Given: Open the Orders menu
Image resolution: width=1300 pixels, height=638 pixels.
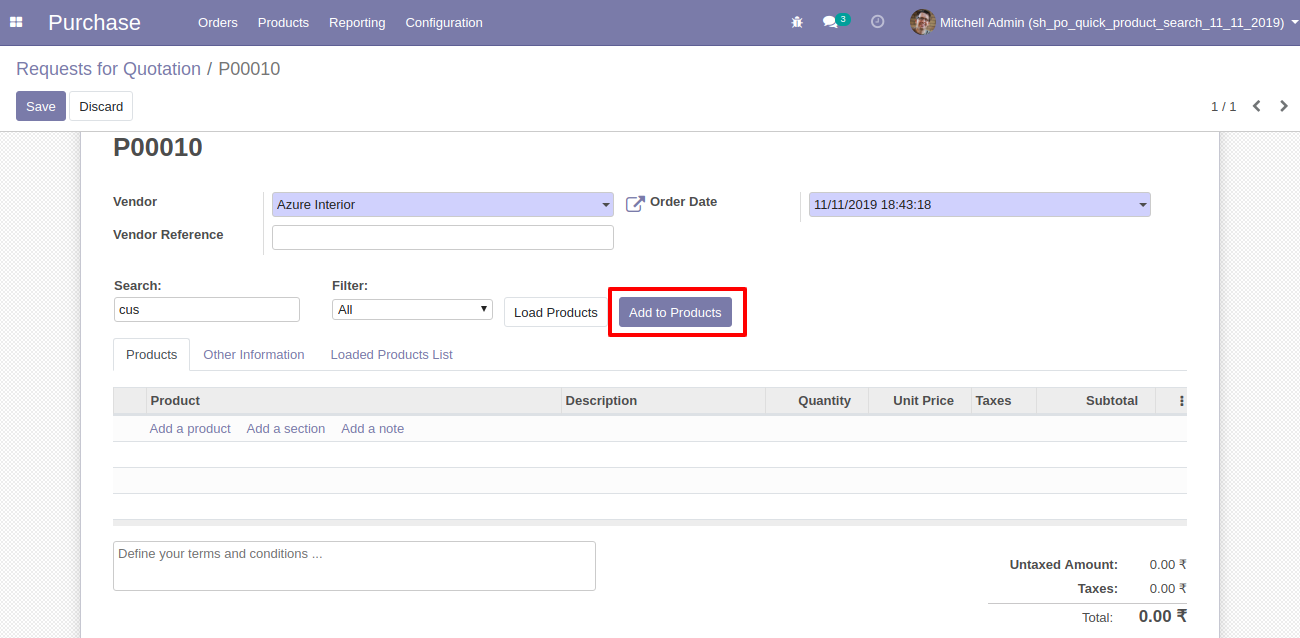Looking at the screenshot, I should pyautogui.click(x=218, y=22).
